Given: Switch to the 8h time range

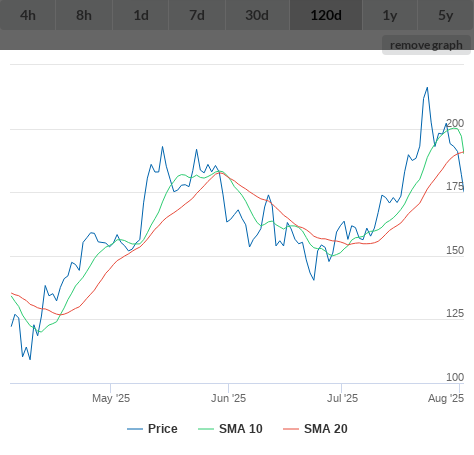Looking at the screenshot, I should click(84, 15).
